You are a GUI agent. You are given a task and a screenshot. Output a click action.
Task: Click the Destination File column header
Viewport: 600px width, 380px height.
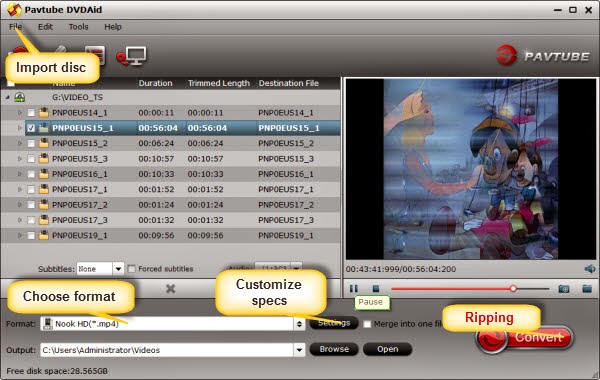point(289,83)
